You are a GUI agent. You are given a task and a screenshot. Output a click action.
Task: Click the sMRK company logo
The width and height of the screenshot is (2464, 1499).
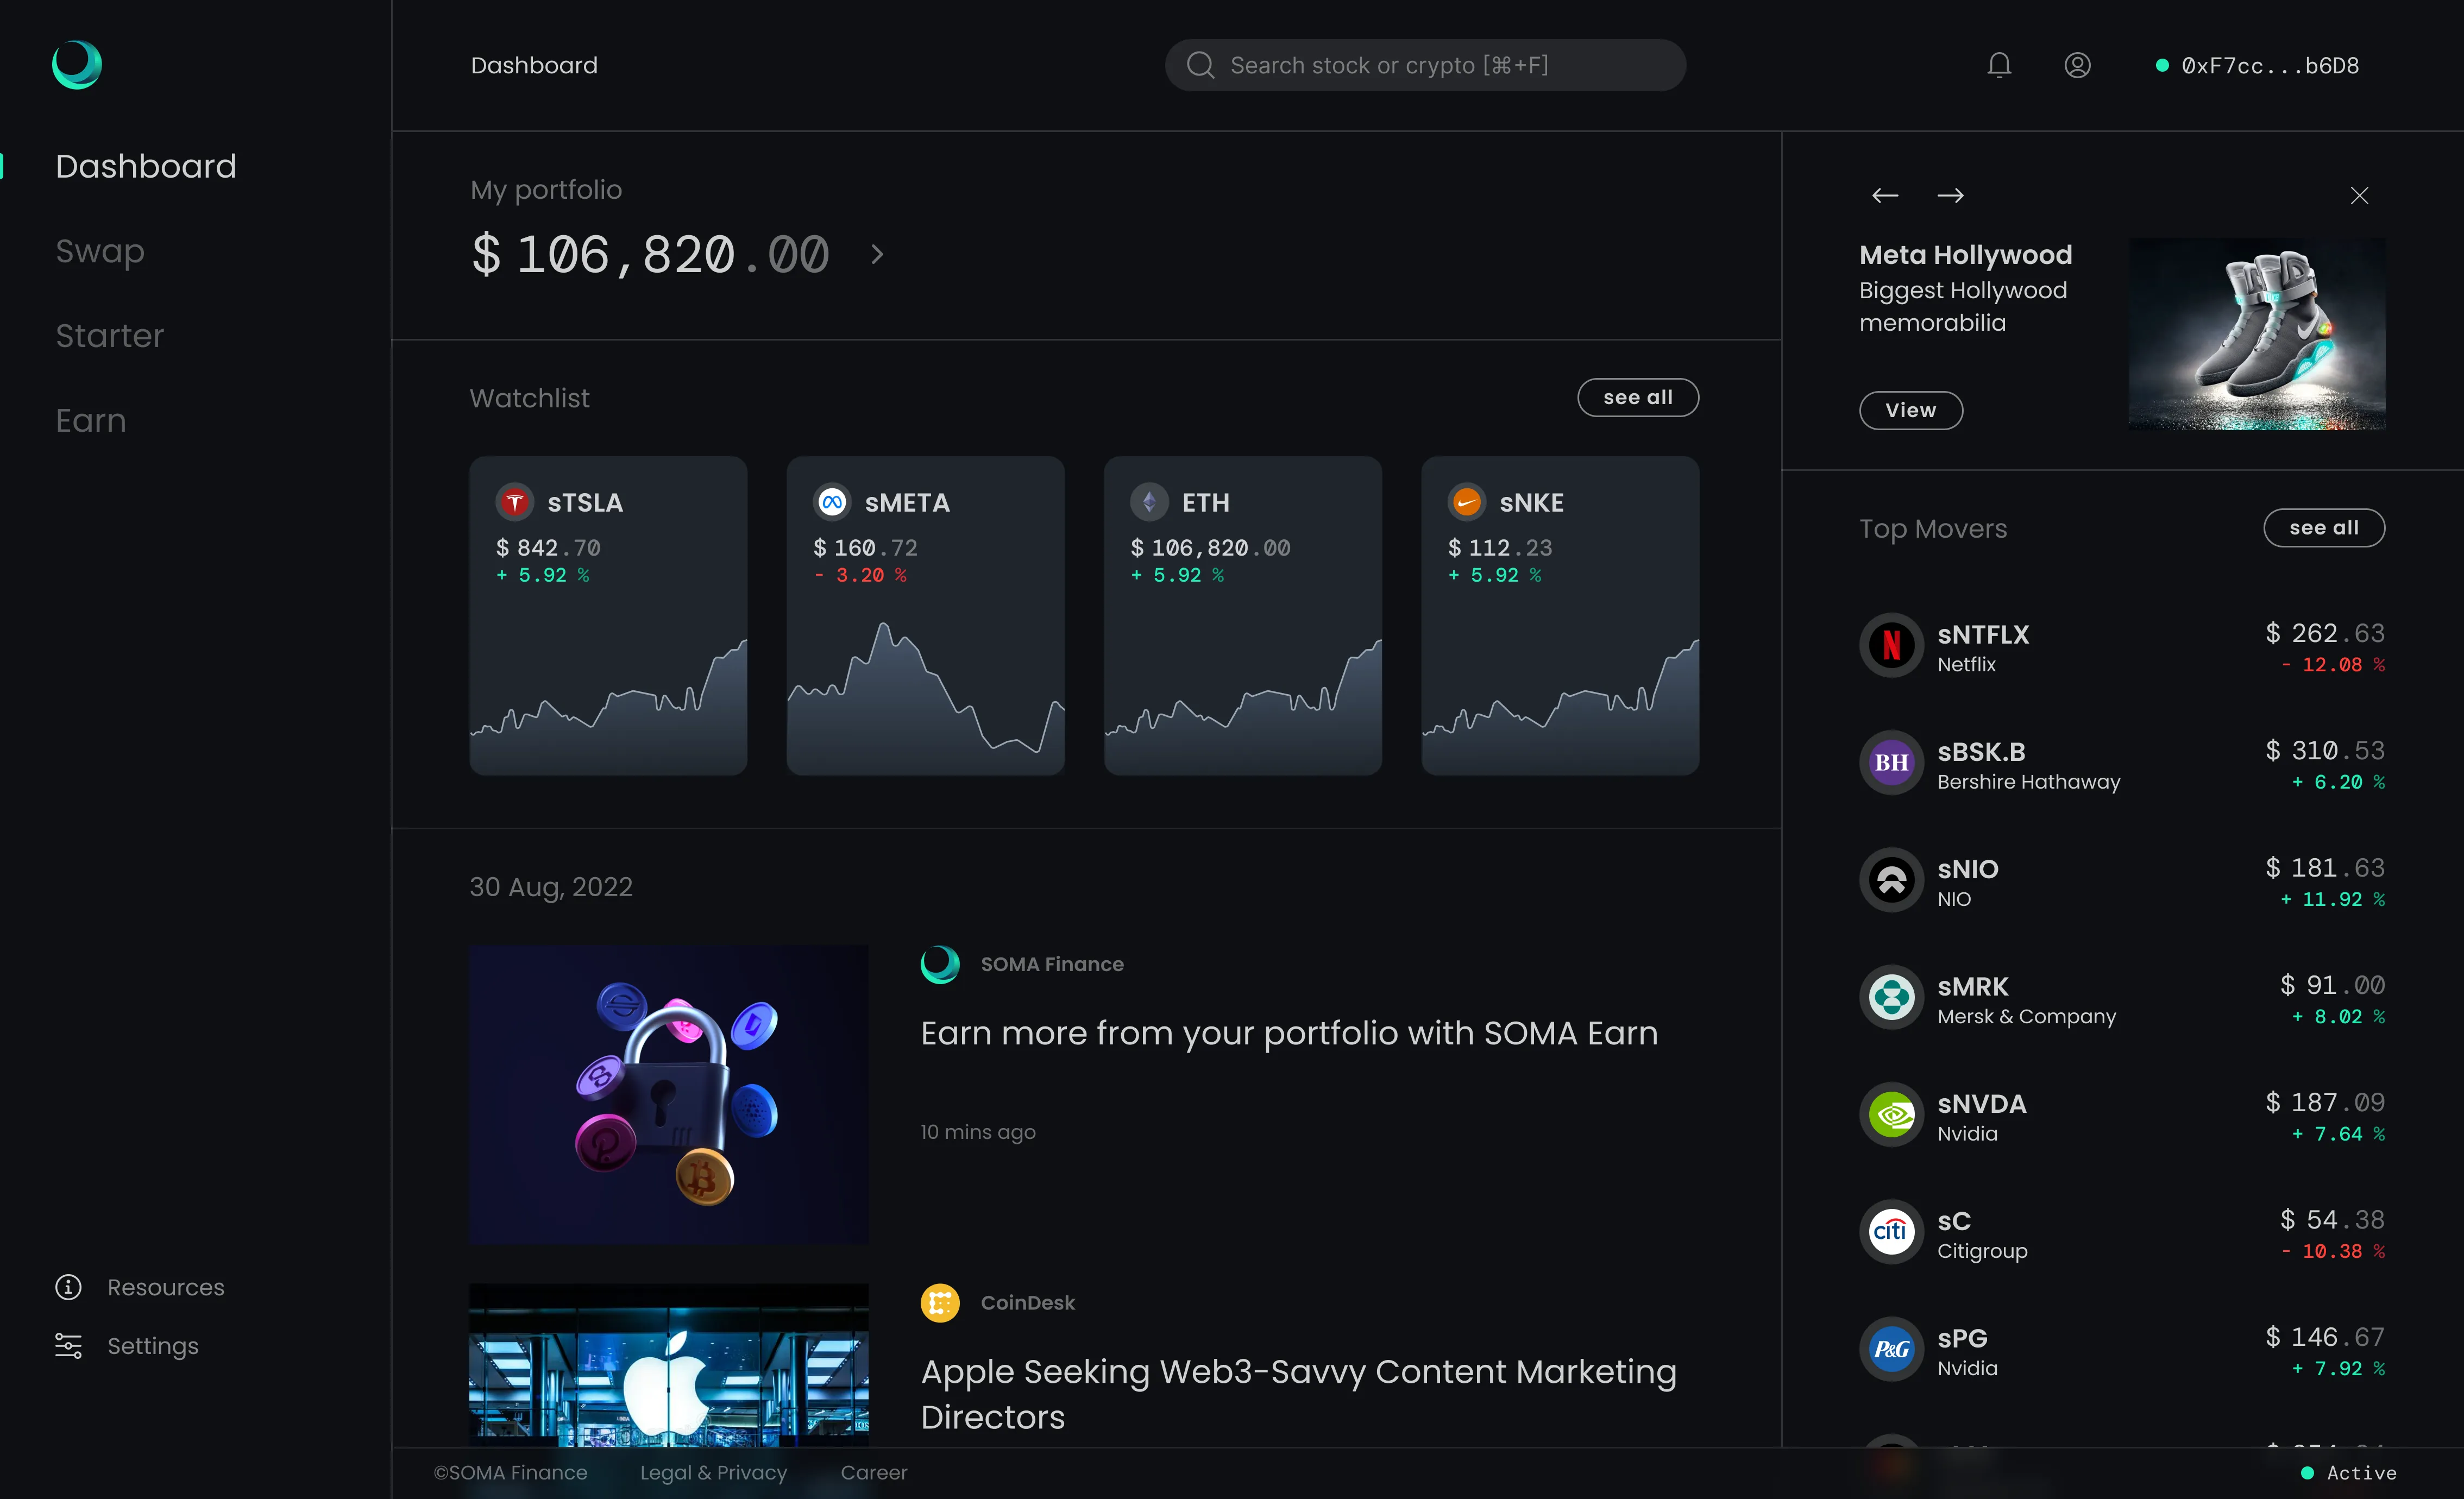point(1891,997)
